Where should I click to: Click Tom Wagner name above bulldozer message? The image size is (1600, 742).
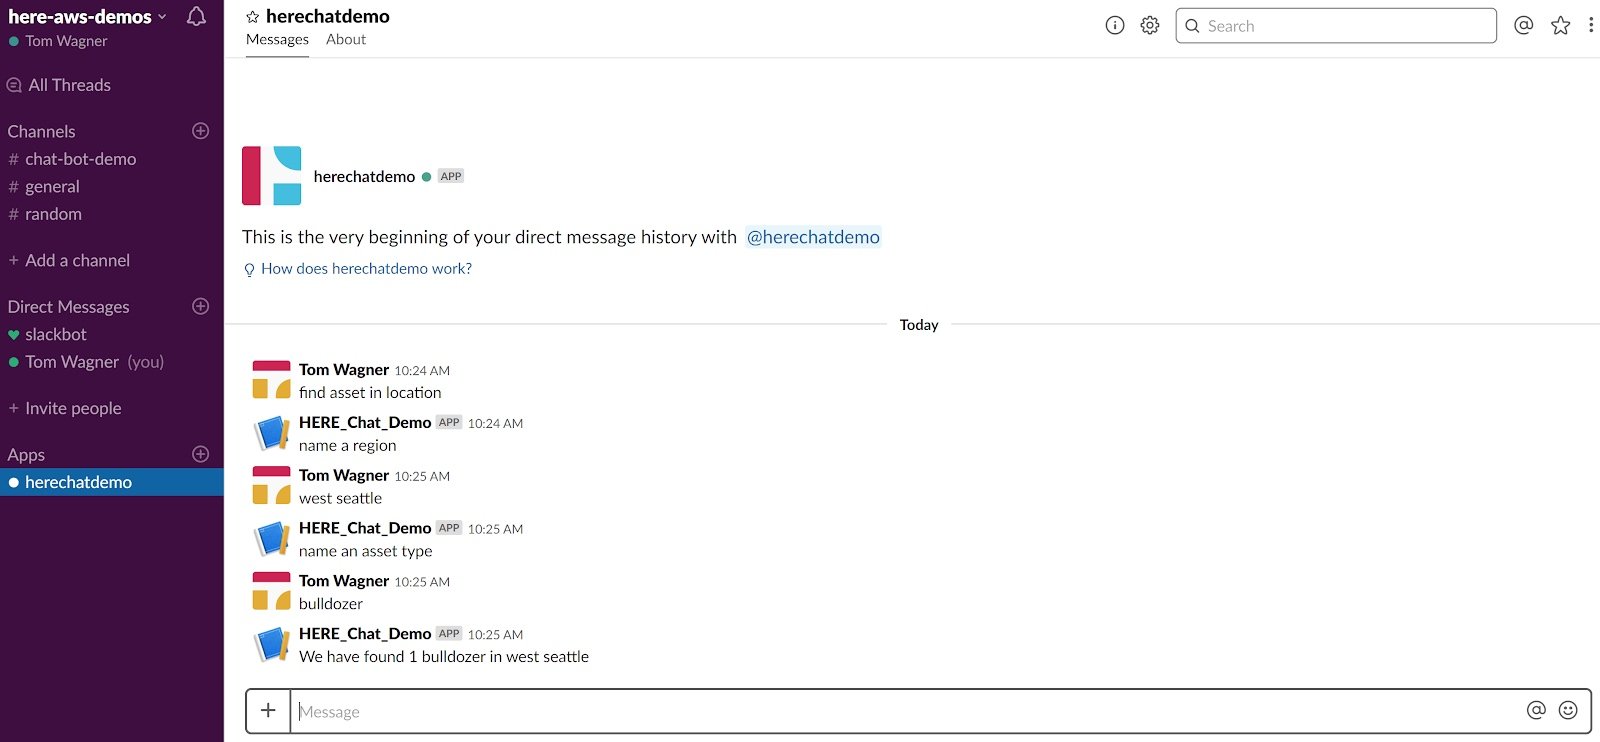click(x=344, y=581)
